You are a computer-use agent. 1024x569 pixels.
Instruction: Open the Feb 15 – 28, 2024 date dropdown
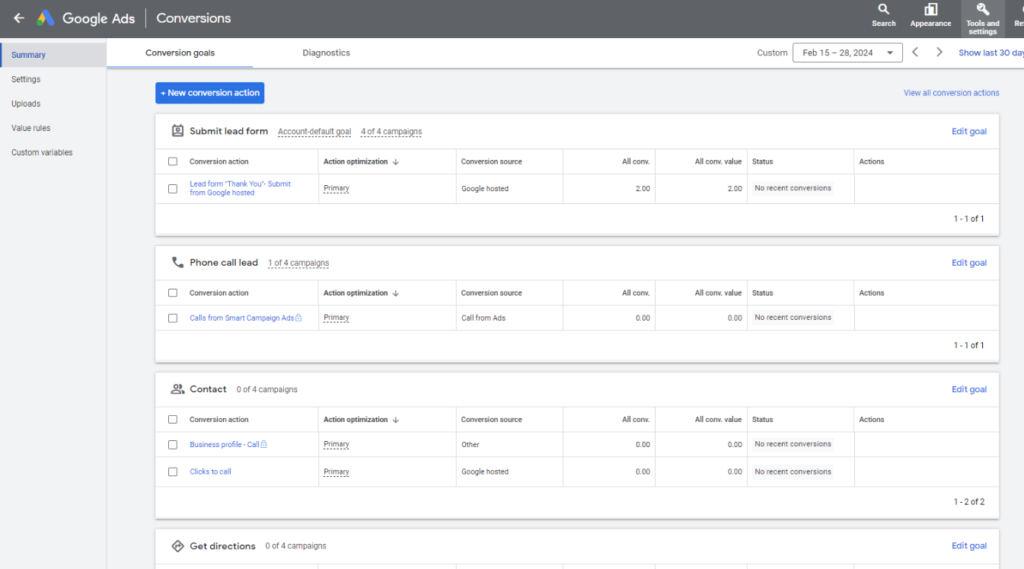[847, 53]
